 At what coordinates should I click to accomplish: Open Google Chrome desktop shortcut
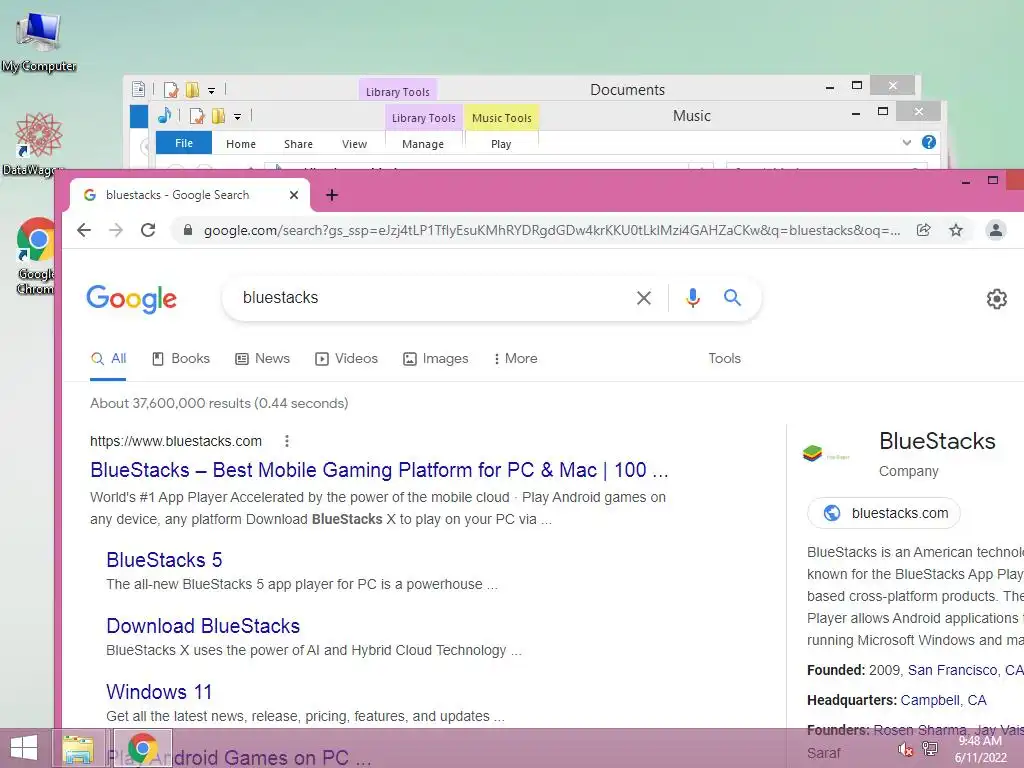(35, 256)
